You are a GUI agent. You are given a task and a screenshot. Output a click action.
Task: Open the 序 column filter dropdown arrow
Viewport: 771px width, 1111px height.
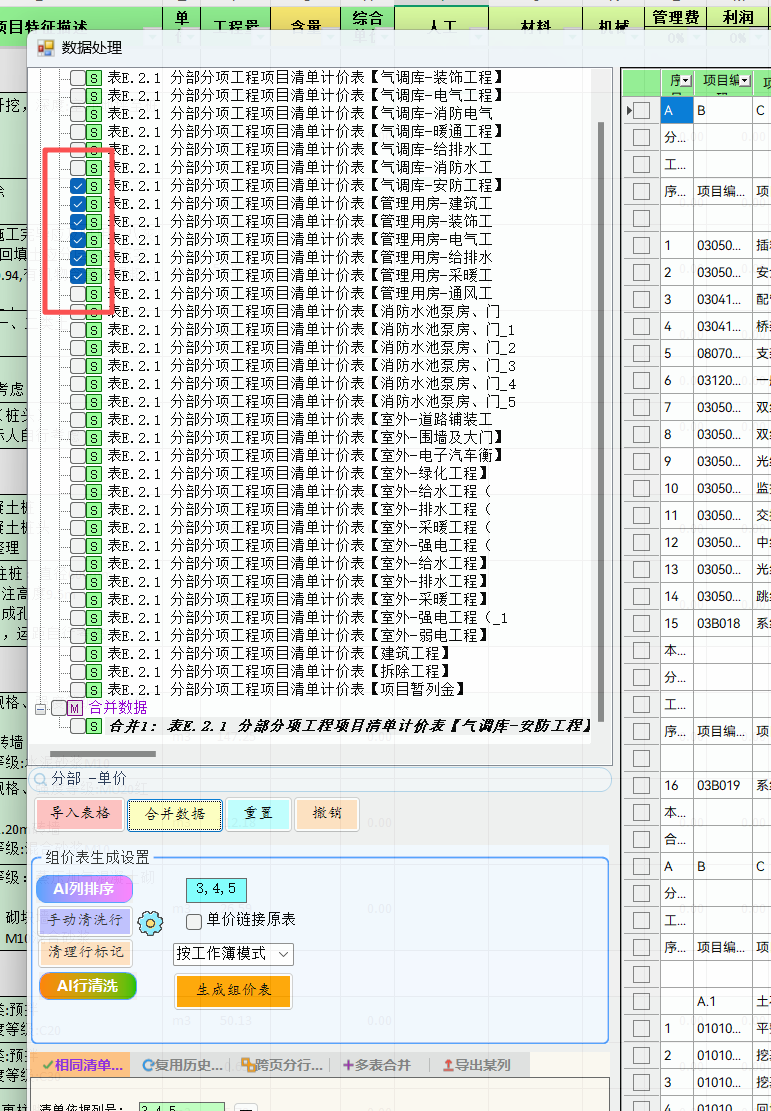pos(686,81)
